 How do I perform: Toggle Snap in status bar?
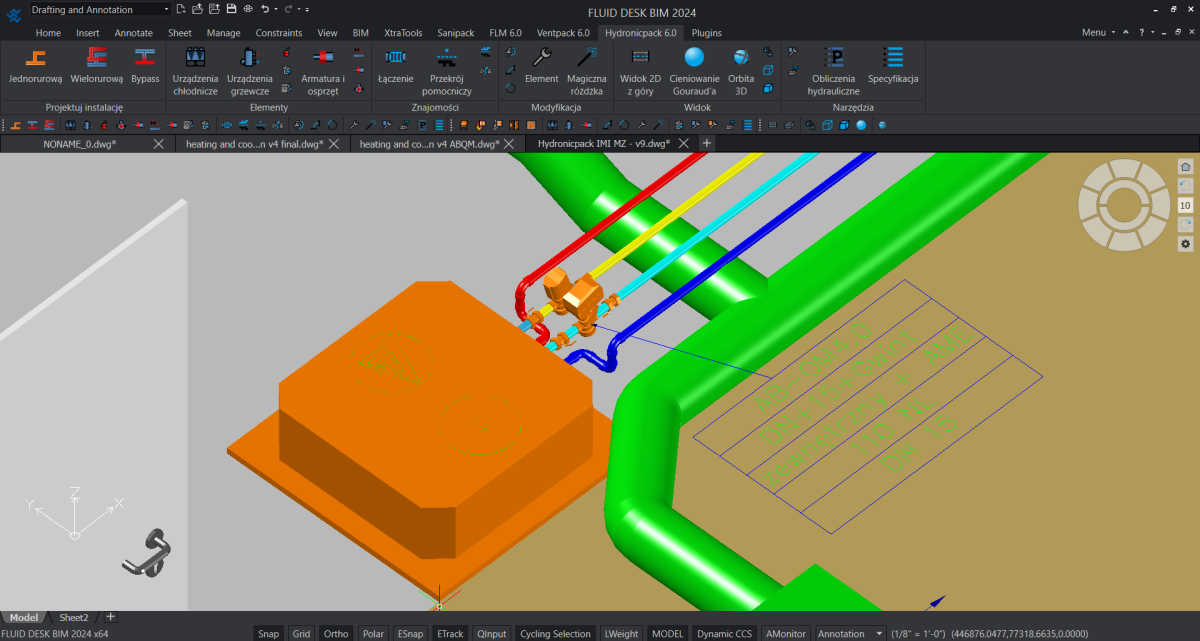pos(268,633)
